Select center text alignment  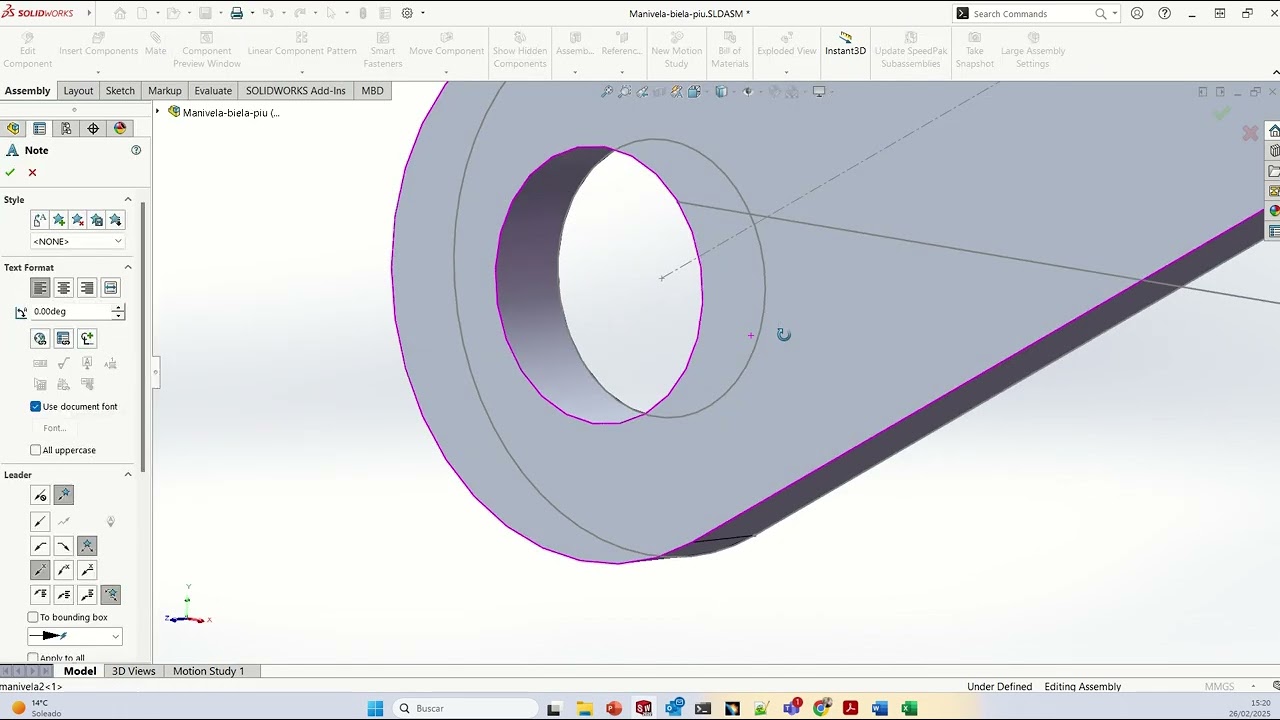click(x=63, y=288)
